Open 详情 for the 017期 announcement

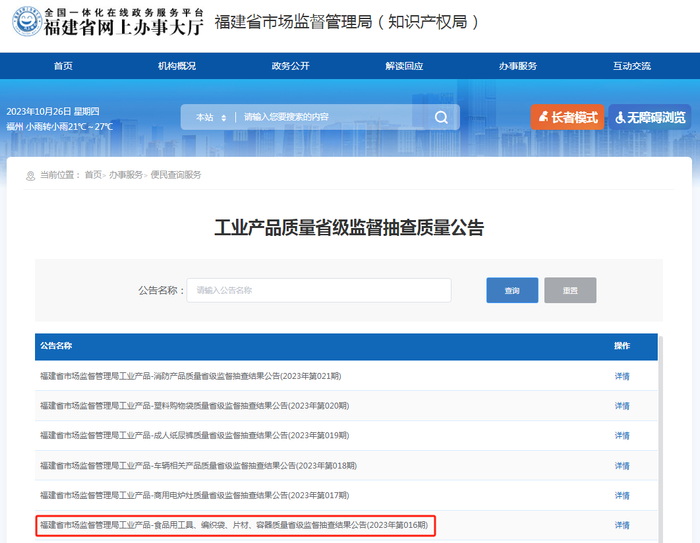coord(622,496)
